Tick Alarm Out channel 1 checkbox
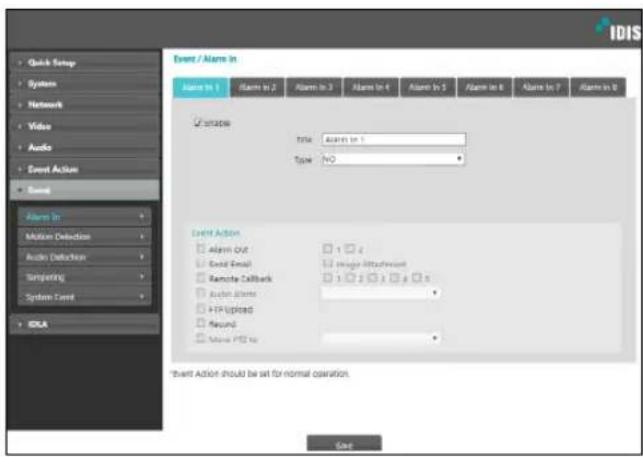 (327, 249)
